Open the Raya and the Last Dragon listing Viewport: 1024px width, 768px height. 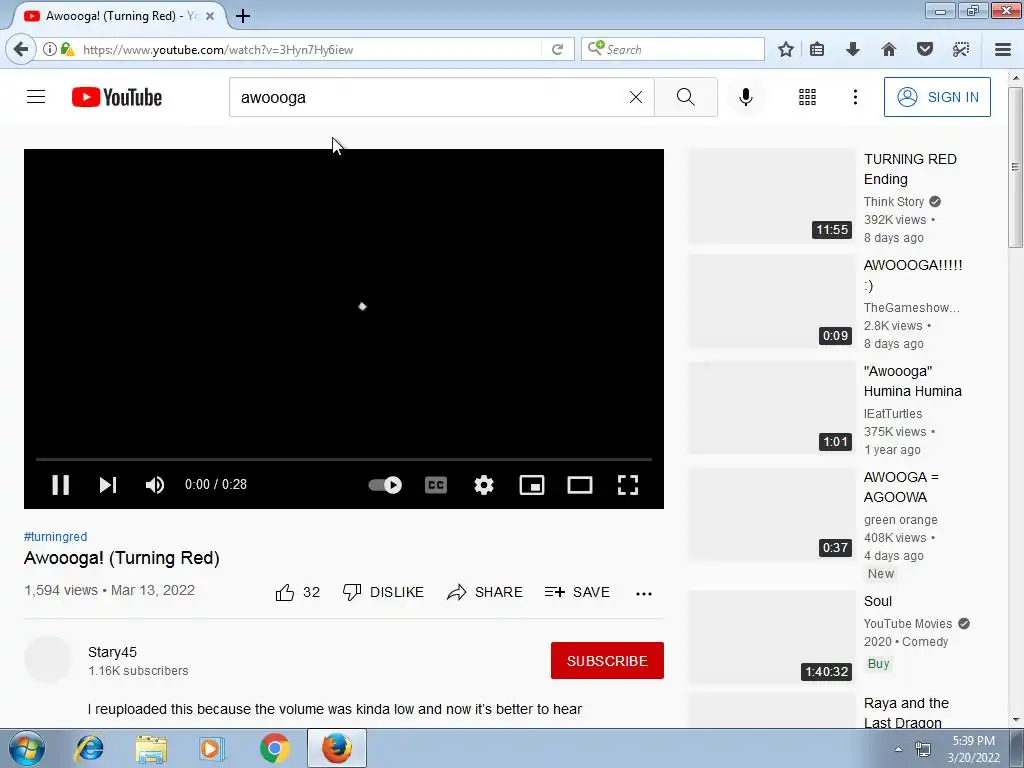coord(906,713)
